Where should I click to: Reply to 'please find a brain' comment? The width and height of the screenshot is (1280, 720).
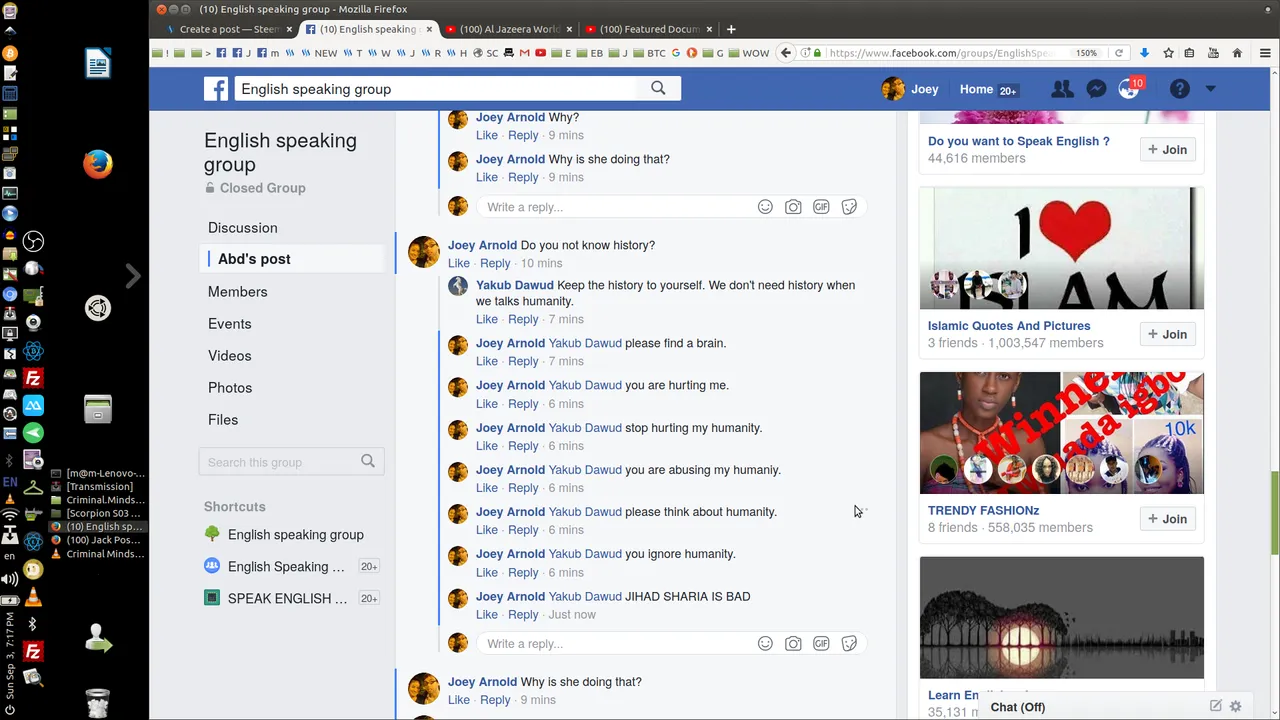[523, 361]
